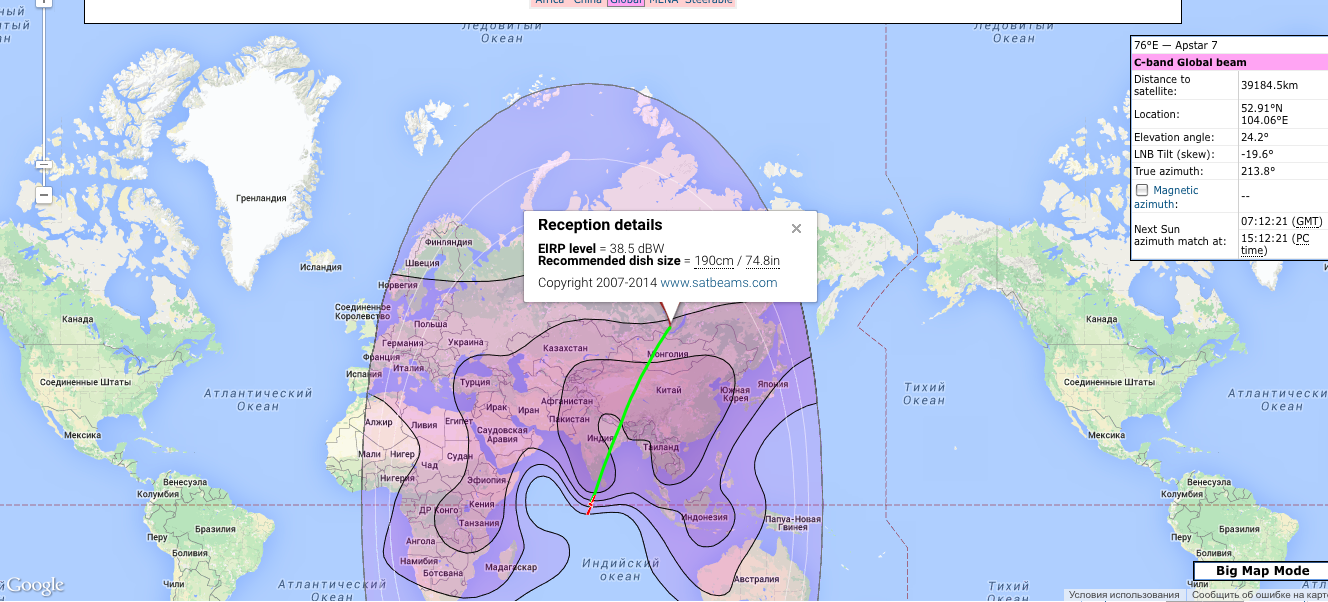Click the 190cm dish size value

714,261
